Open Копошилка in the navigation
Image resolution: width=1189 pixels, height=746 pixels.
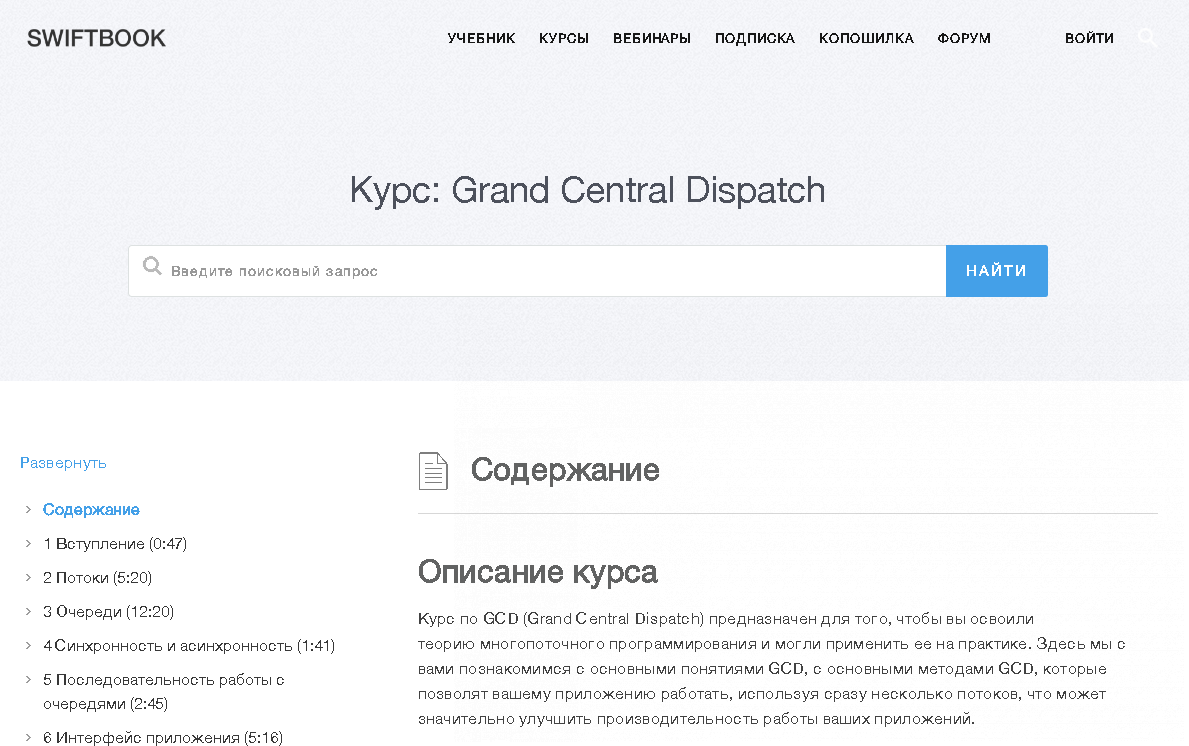866,39
